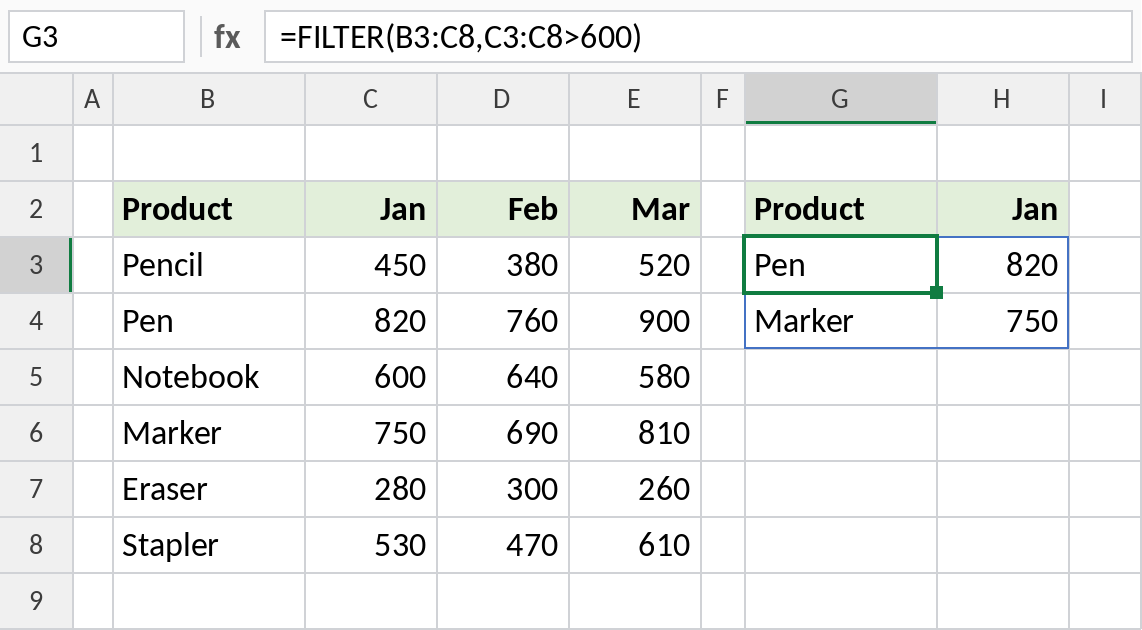
Task: Click the cell with value 260
Action: coord(634,489)
